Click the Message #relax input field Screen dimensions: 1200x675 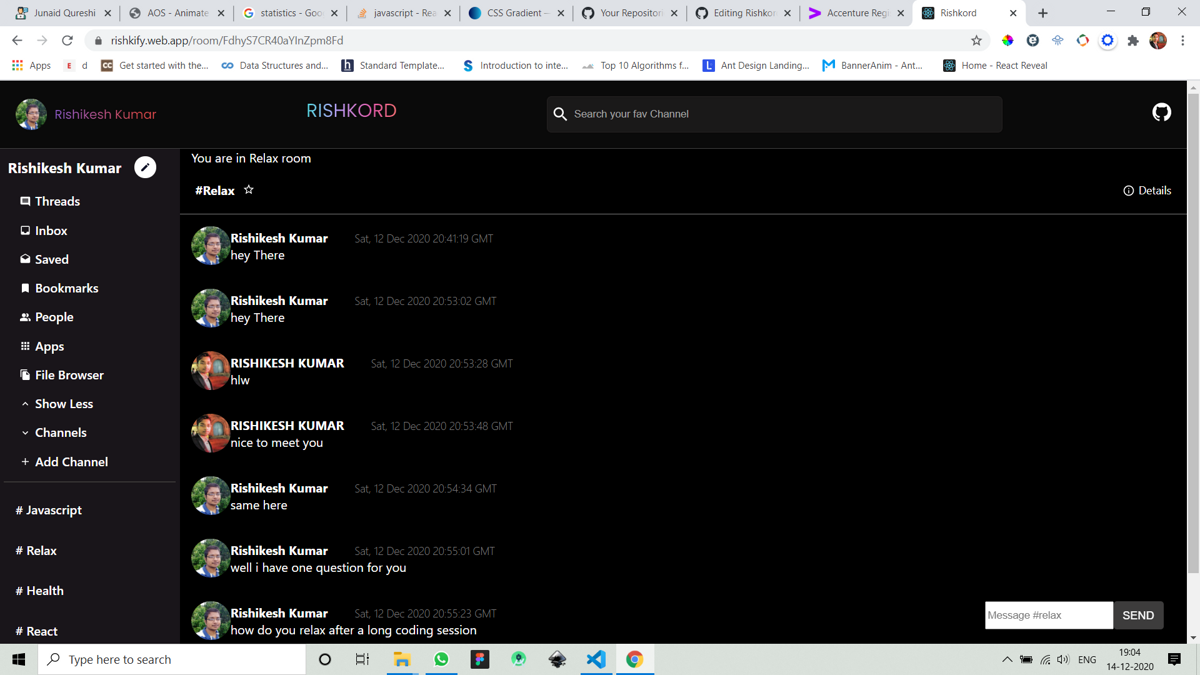pos(1049,615)
